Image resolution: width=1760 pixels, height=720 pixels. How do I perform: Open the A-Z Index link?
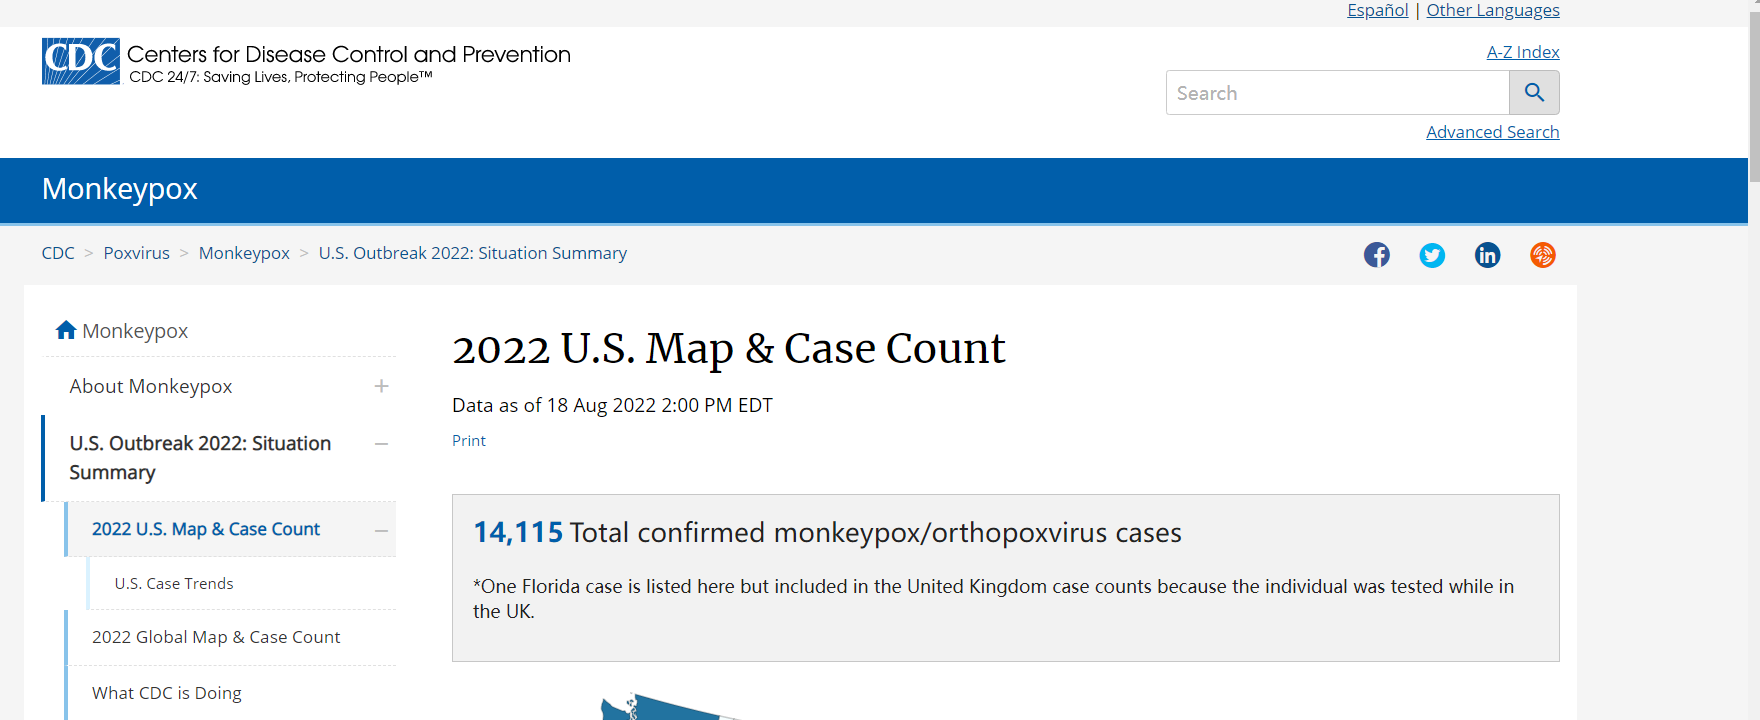coord(1522,52)
